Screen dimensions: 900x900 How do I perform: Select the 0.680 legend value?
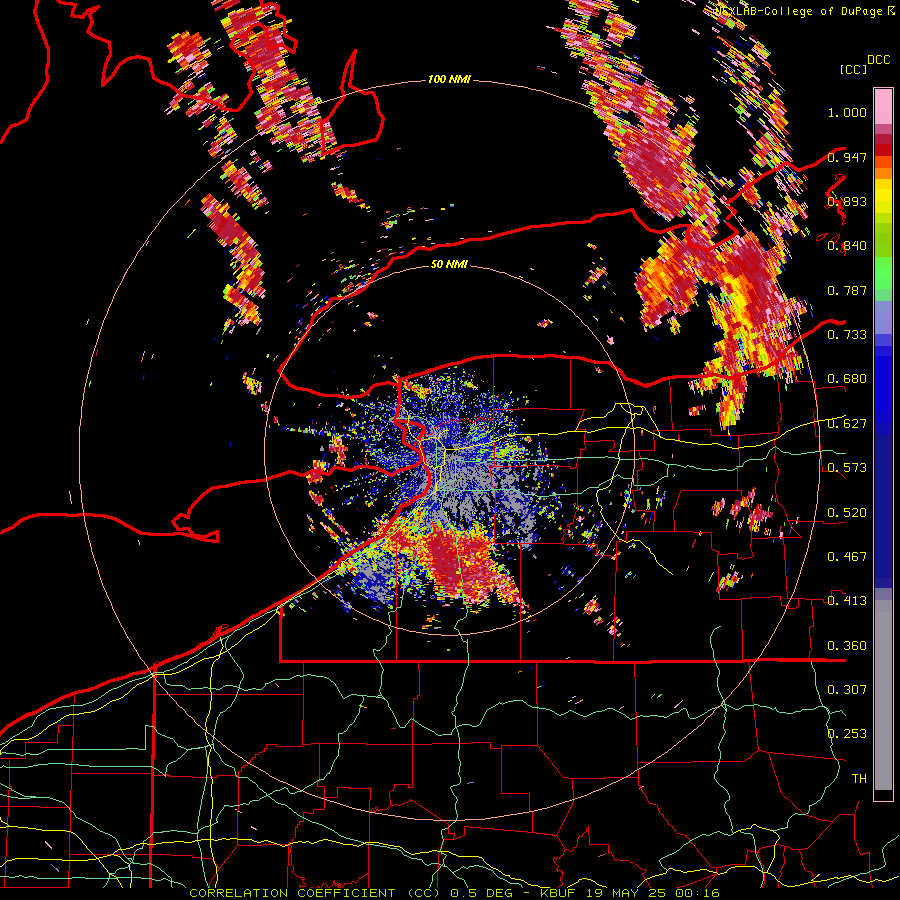[x=847, y=379]
